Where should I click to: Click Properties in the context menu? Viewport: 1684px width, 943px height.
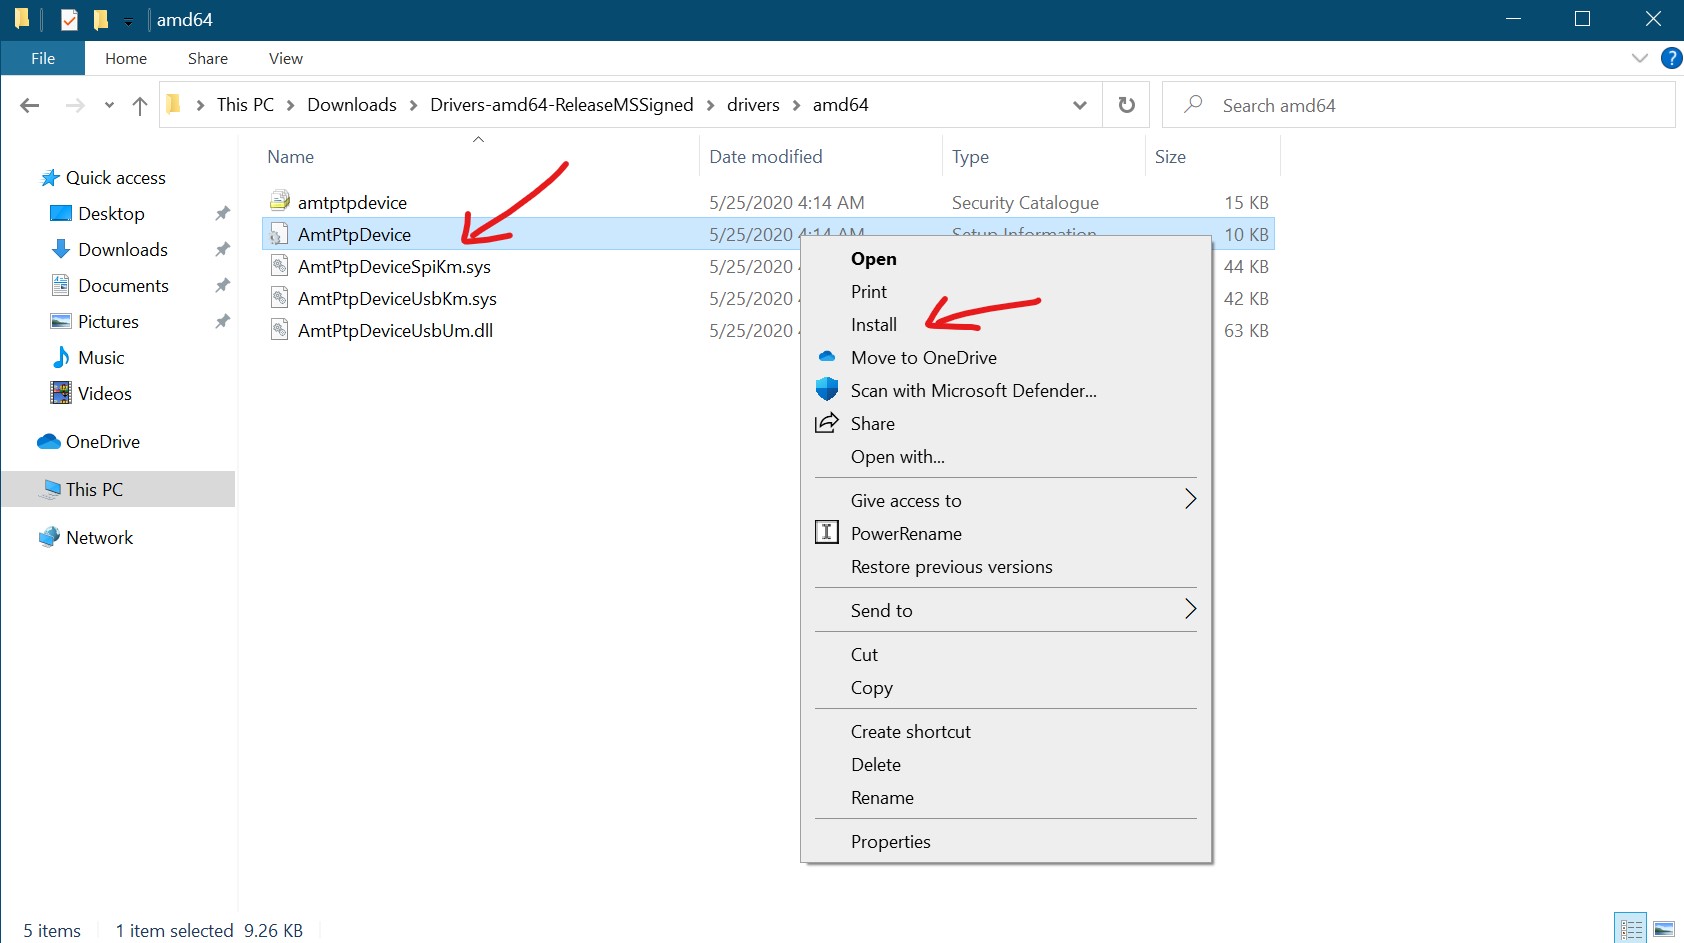coord(890,842)
